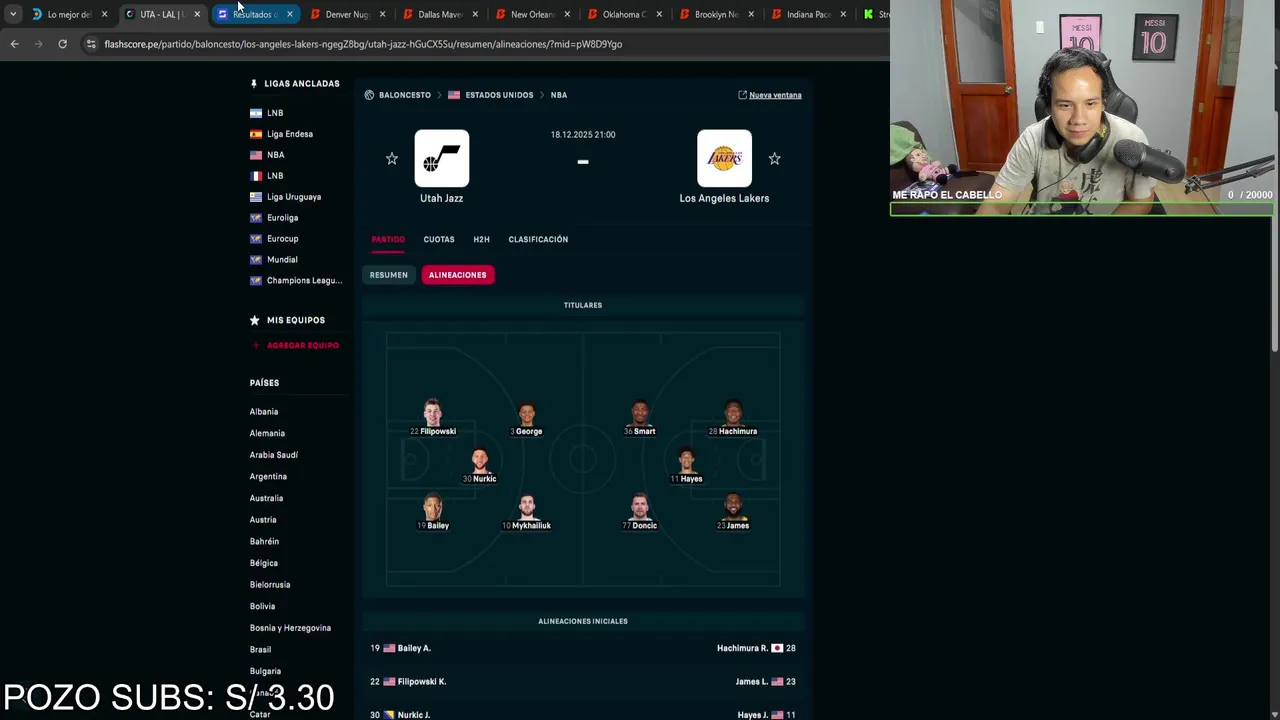Favorite Utah Jazz with star icon
This screenshot has width=1280, height=720.
[x=392, y=159]
